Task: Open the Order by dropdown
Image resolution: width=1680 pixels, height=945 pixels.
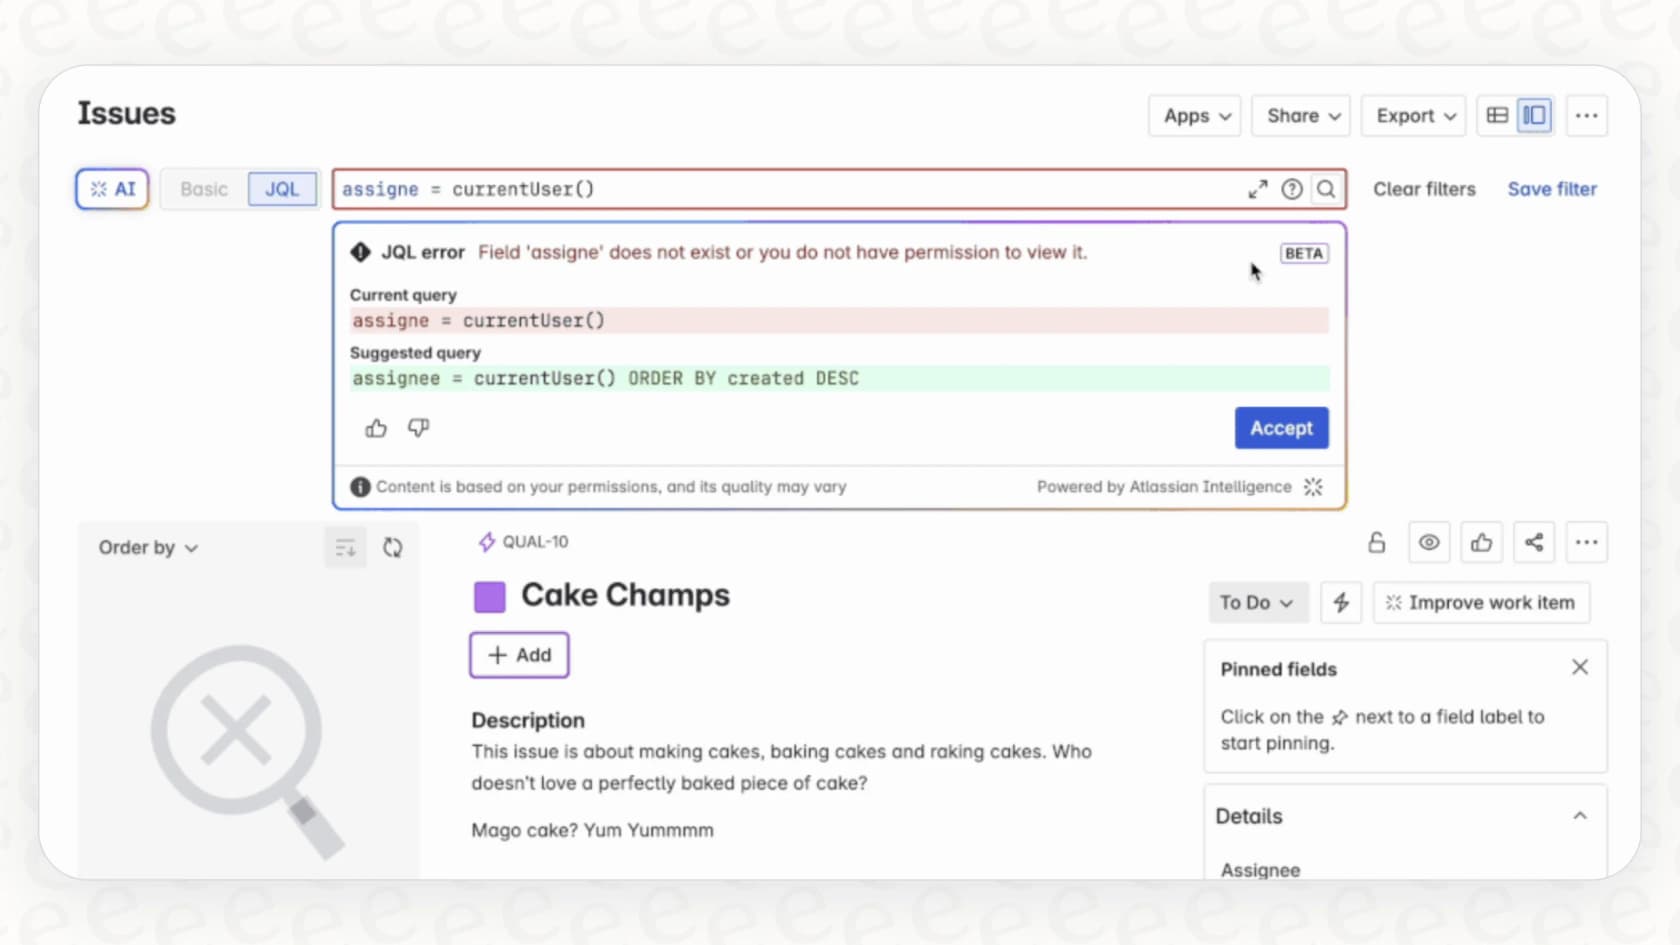Action: click(148, 548)
